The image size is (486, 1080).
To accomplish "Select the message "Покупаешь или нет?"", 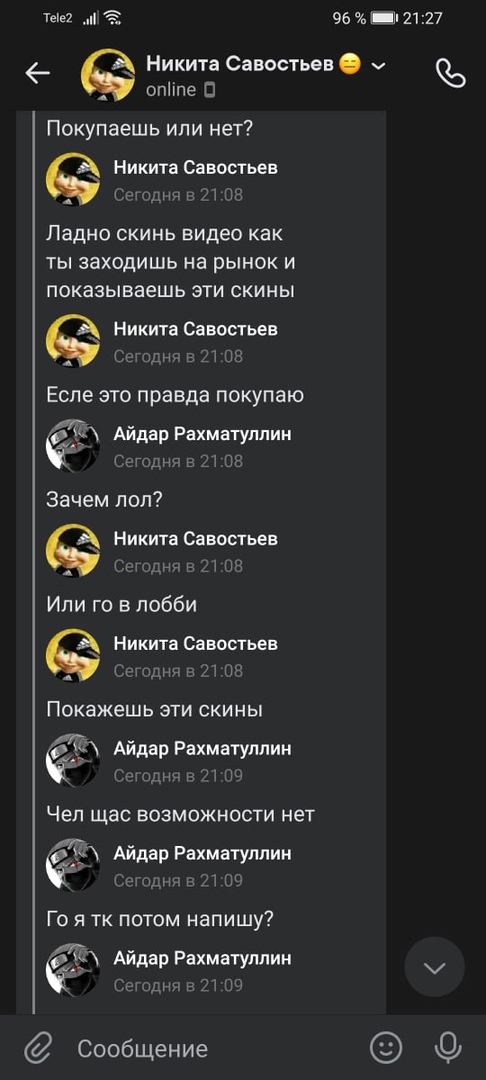I will pyautogui.click(x=150, y=128).
